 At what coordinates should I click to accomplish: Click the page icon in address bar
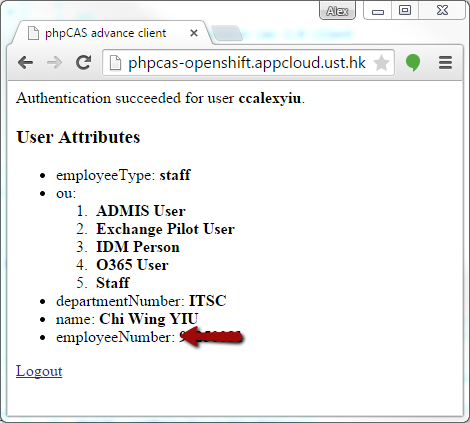pos(115,63)
